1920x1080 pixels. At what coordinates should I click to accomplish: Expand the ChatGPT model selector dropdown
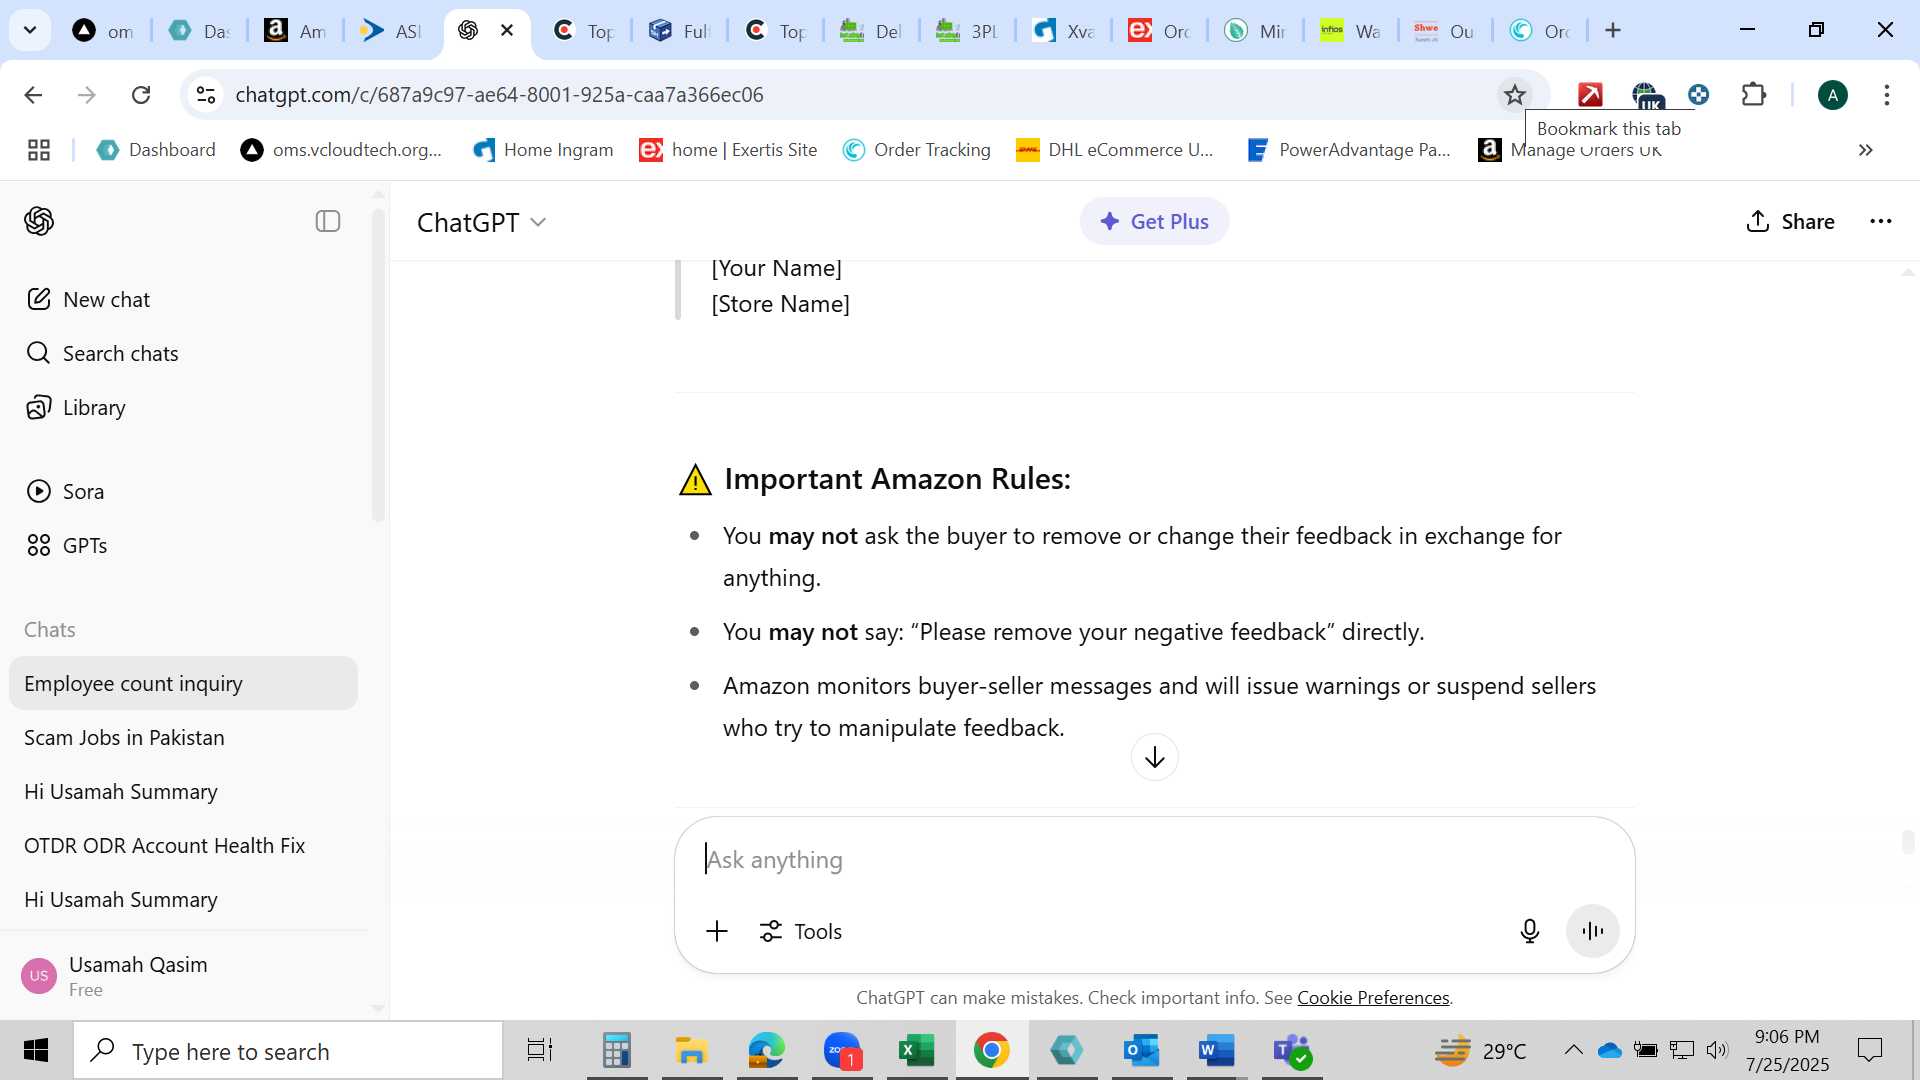(x=482, y=222)
